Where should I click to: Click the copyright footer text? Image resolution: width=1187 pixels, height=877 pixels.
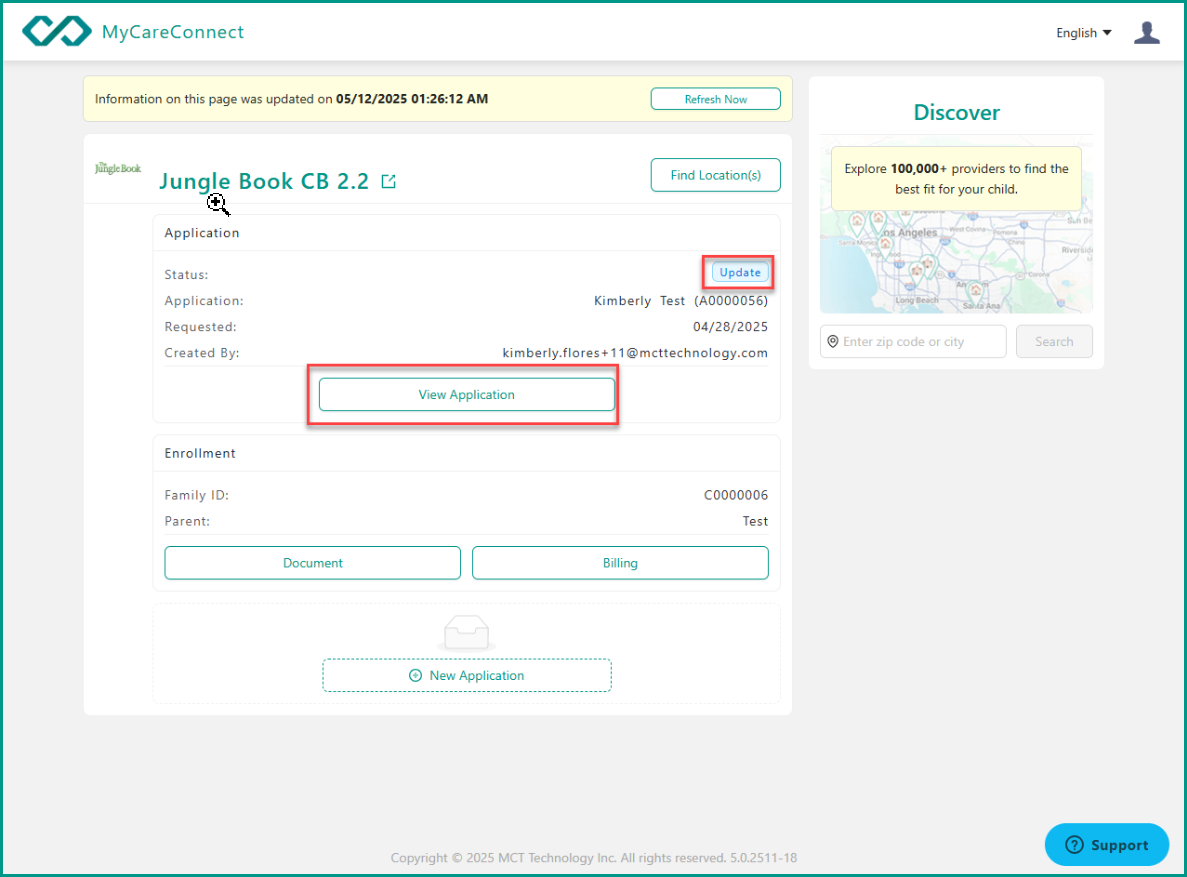[x=594, y=857]
